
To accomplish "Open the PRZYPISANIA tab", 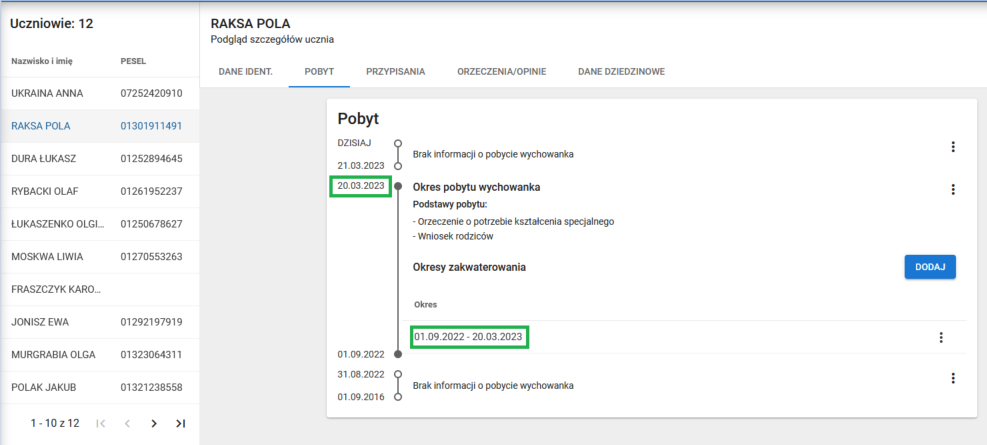I will (395, 72).
